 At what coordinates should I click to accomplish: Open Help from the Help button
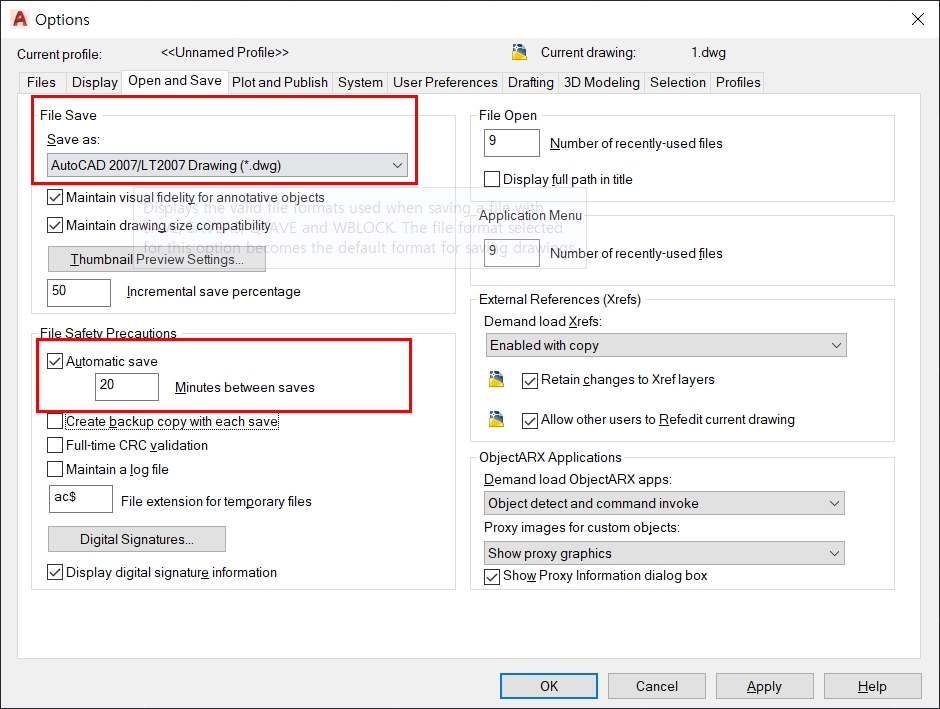coord(872,686)
